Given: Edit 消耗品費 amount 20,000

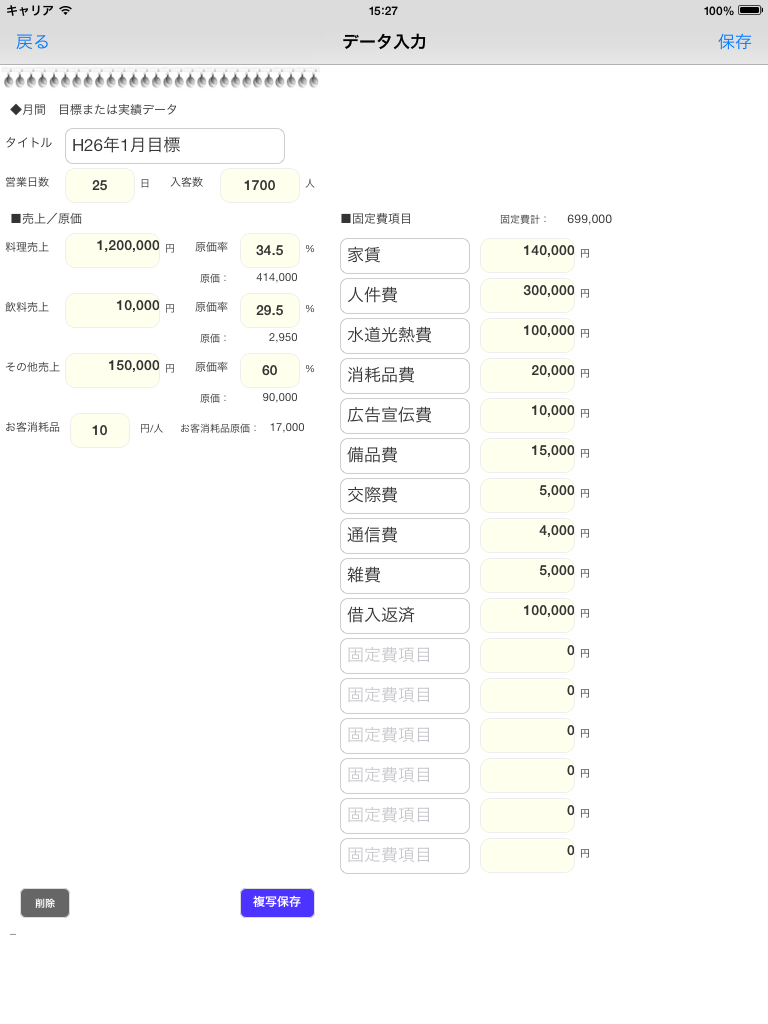Looking at the screenshot, I should tap(528, 375).
